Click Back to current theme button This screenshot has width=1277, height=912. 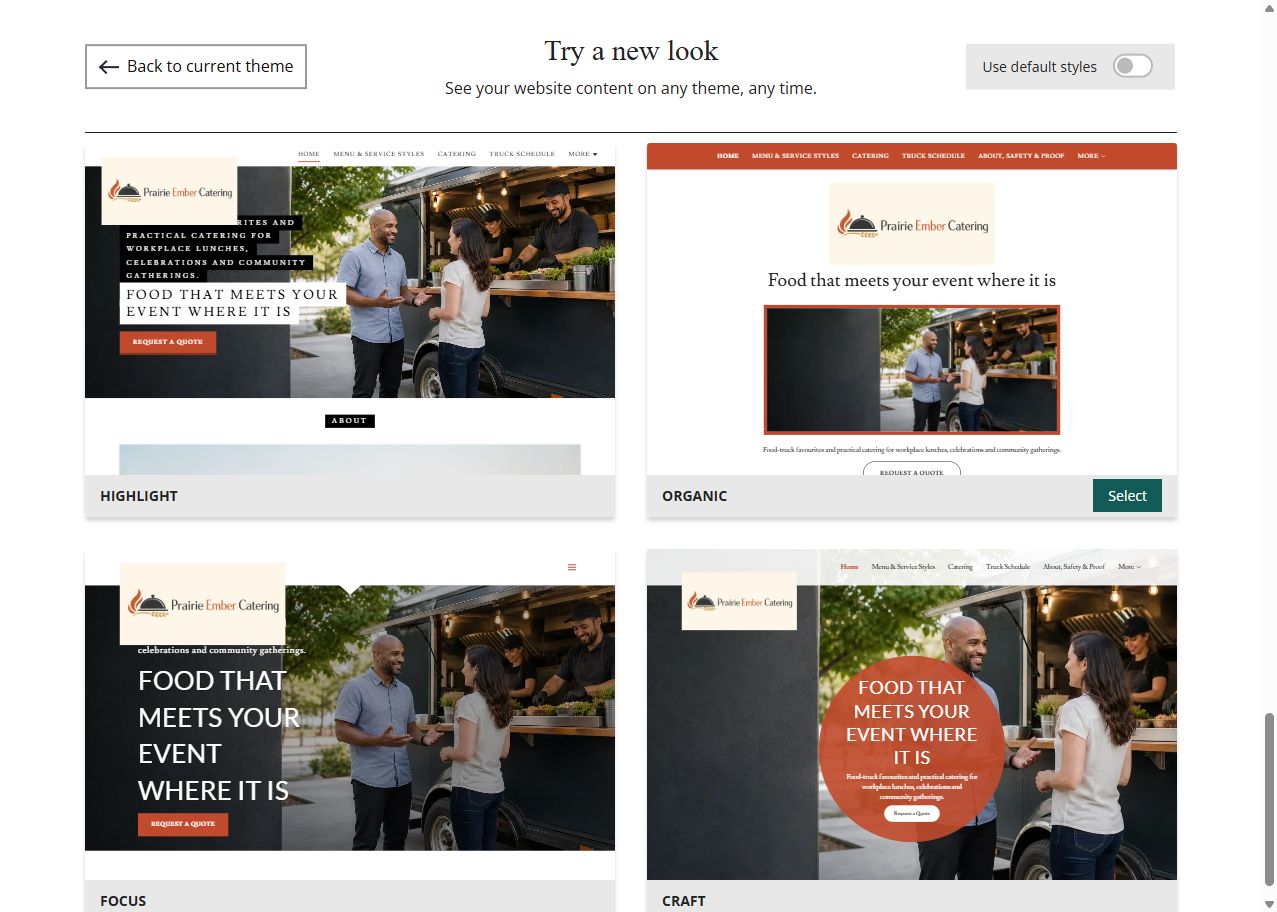click(196, 66)
